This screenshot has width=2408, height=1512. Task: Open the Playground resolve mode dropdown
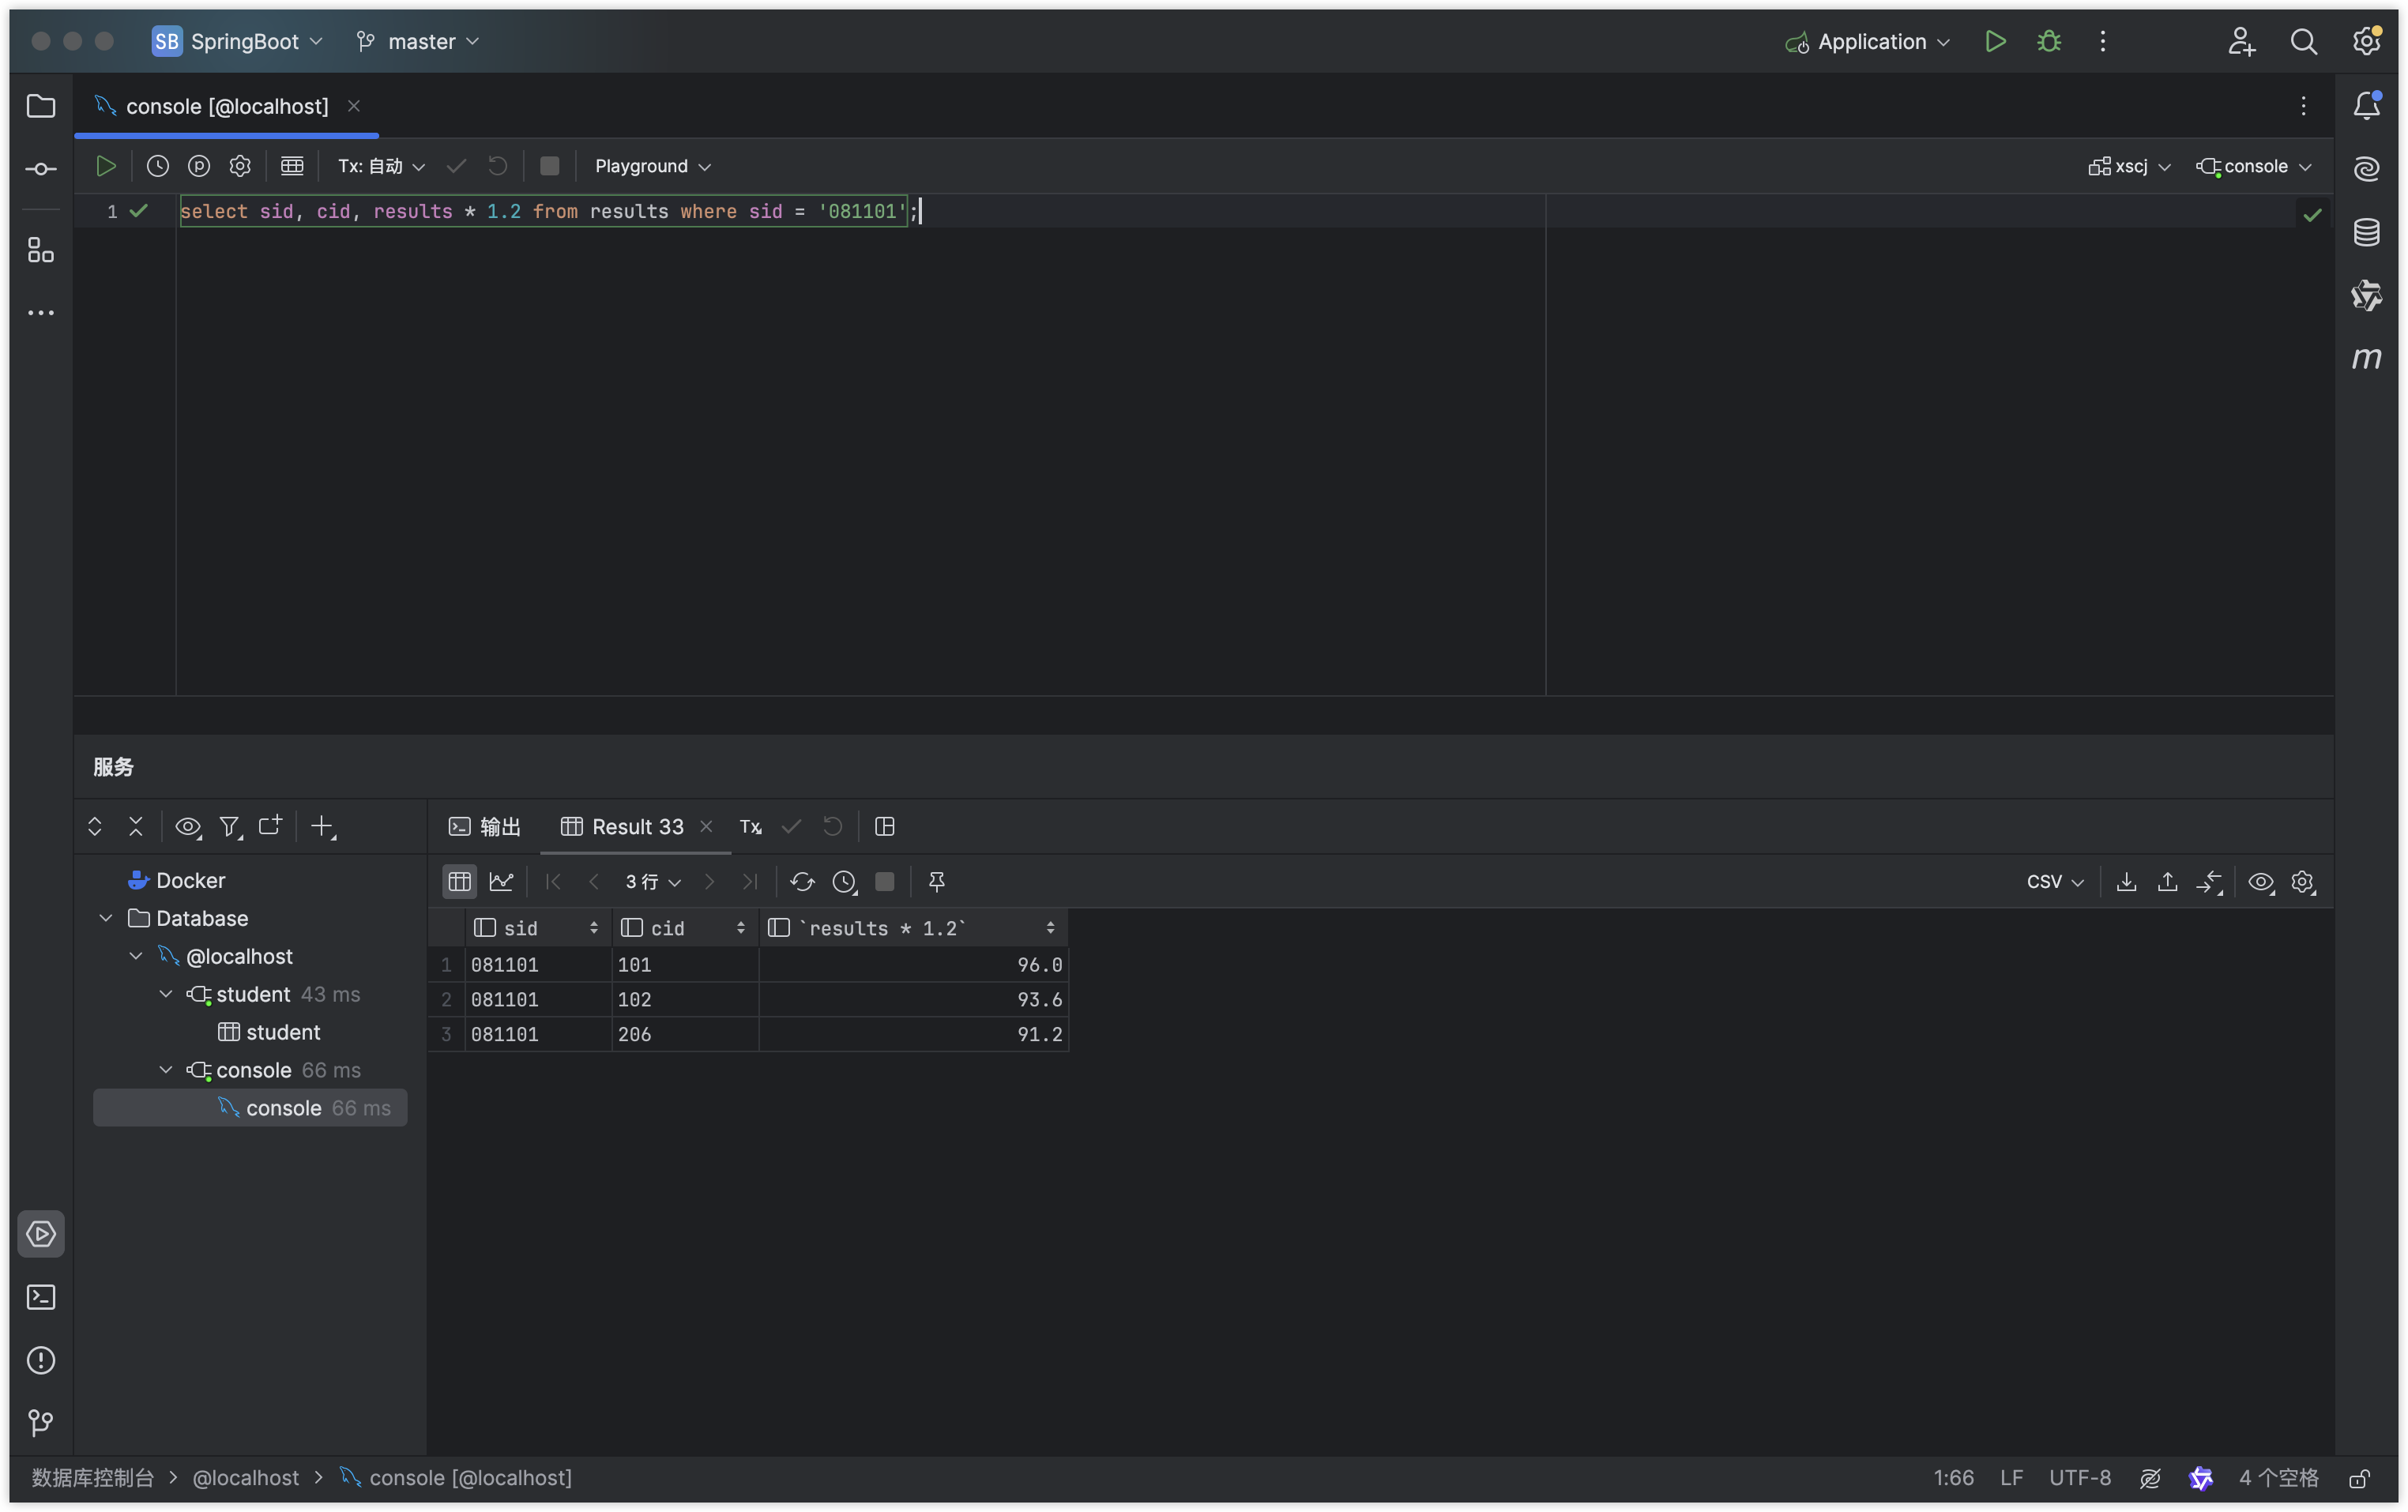[652, 166]
